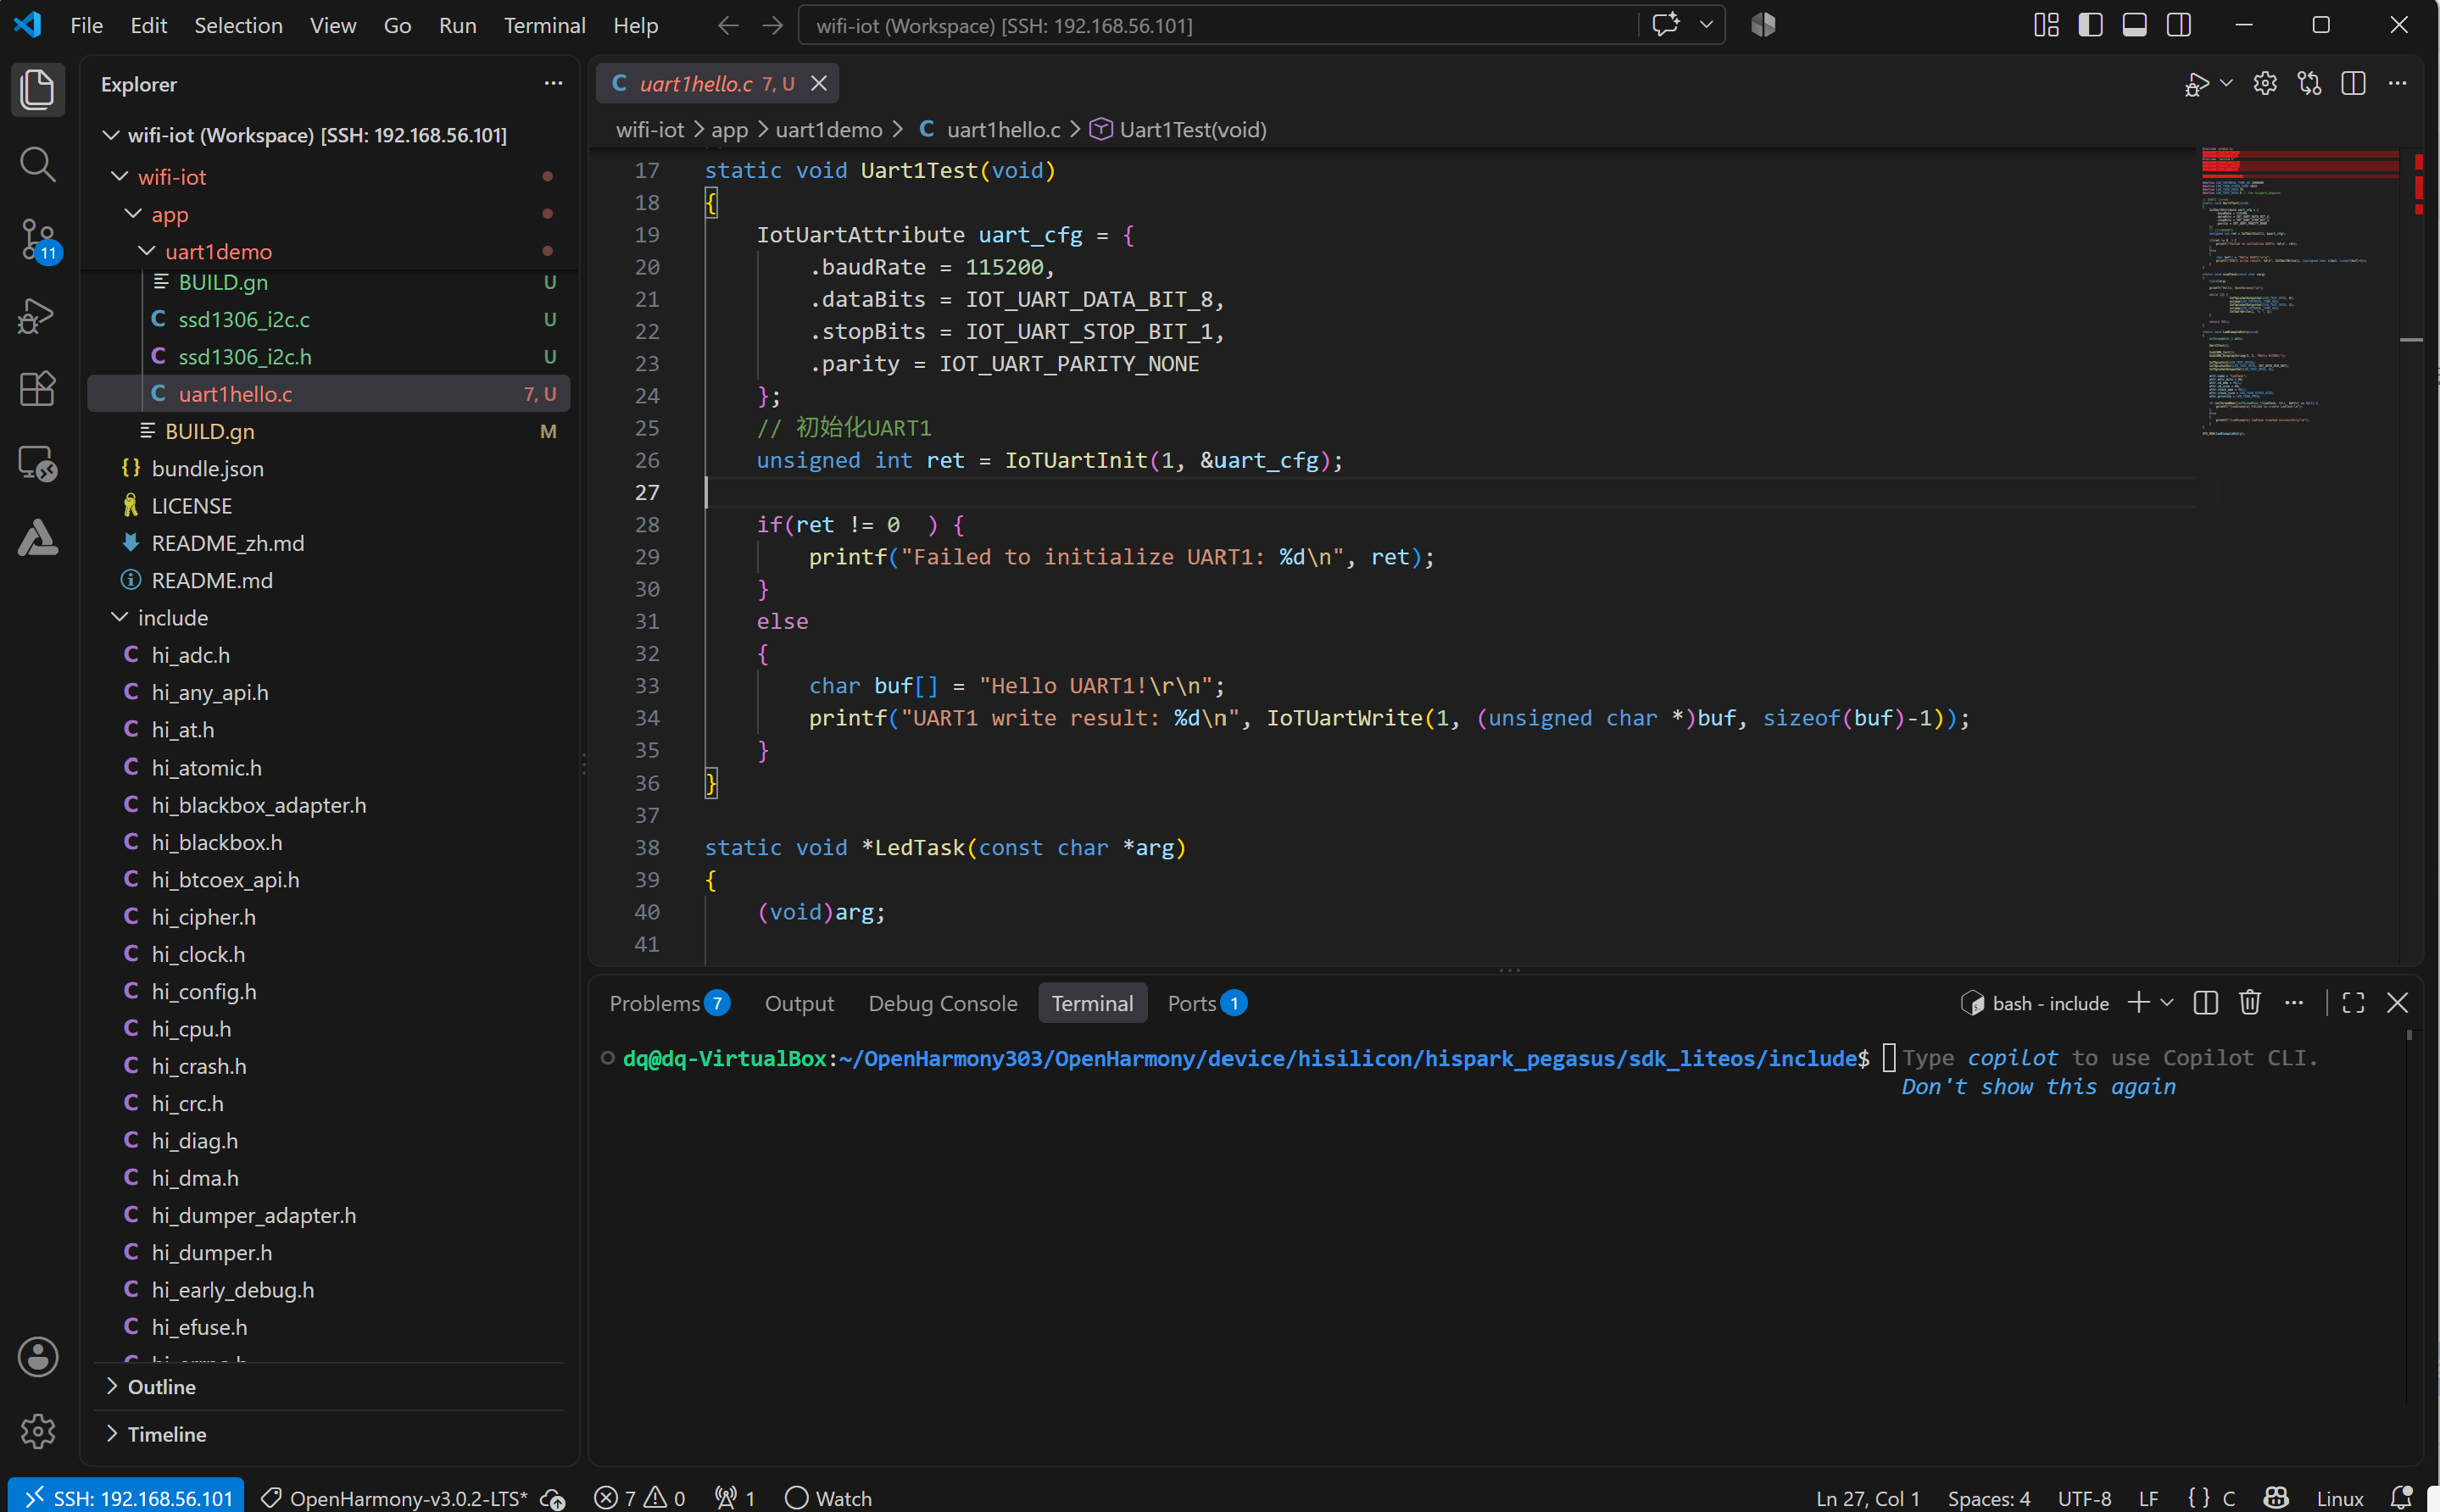
Task: Click Watch button in status bar
Action: point(828,1497)
